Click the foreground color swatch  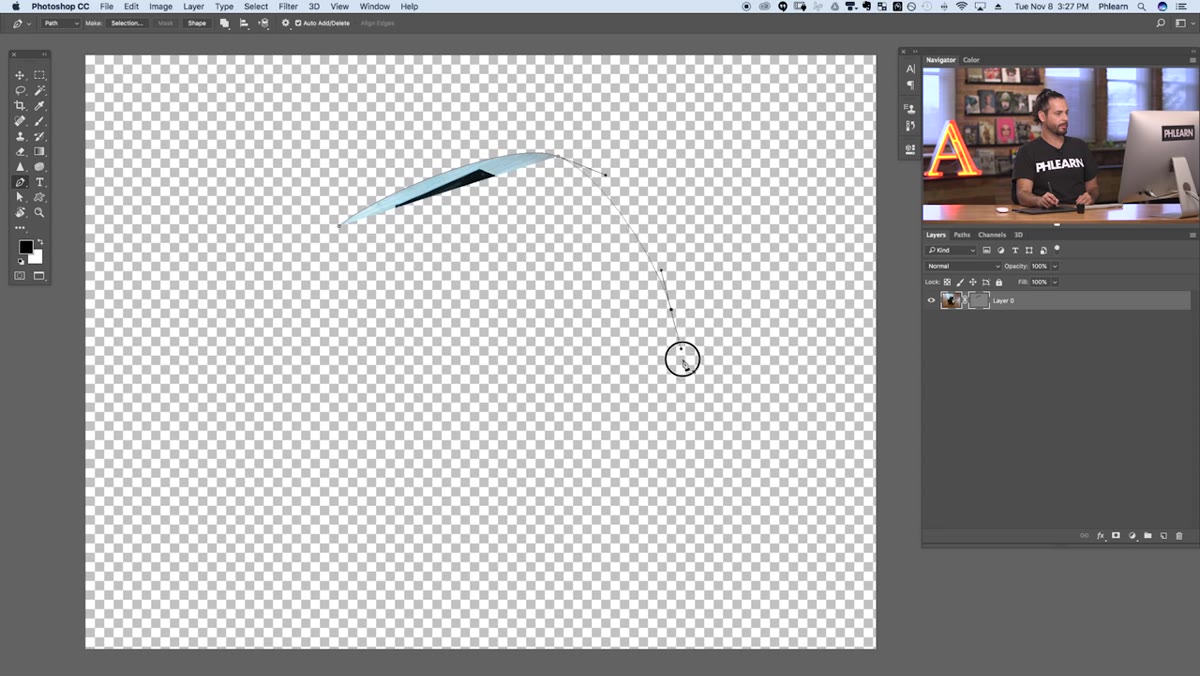point(25,247)
